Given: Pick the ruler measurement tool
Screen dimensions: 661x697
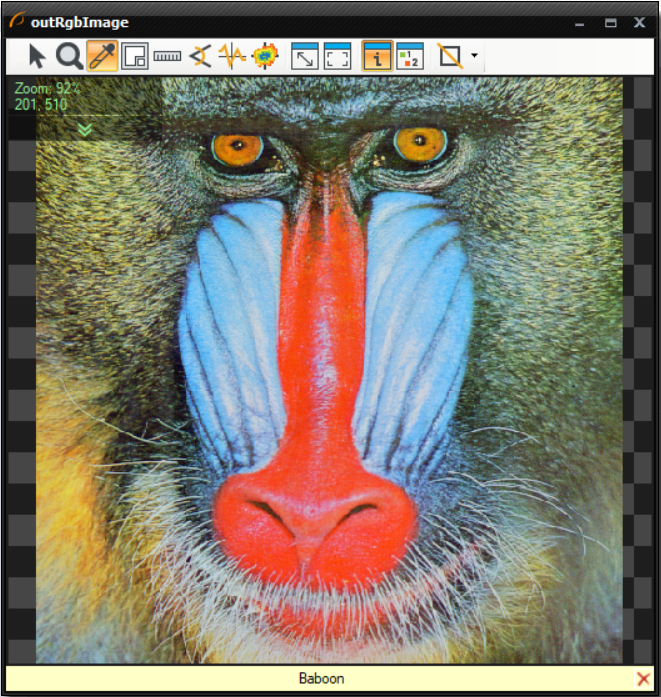Looking at the screenshot, I should 166,57.
